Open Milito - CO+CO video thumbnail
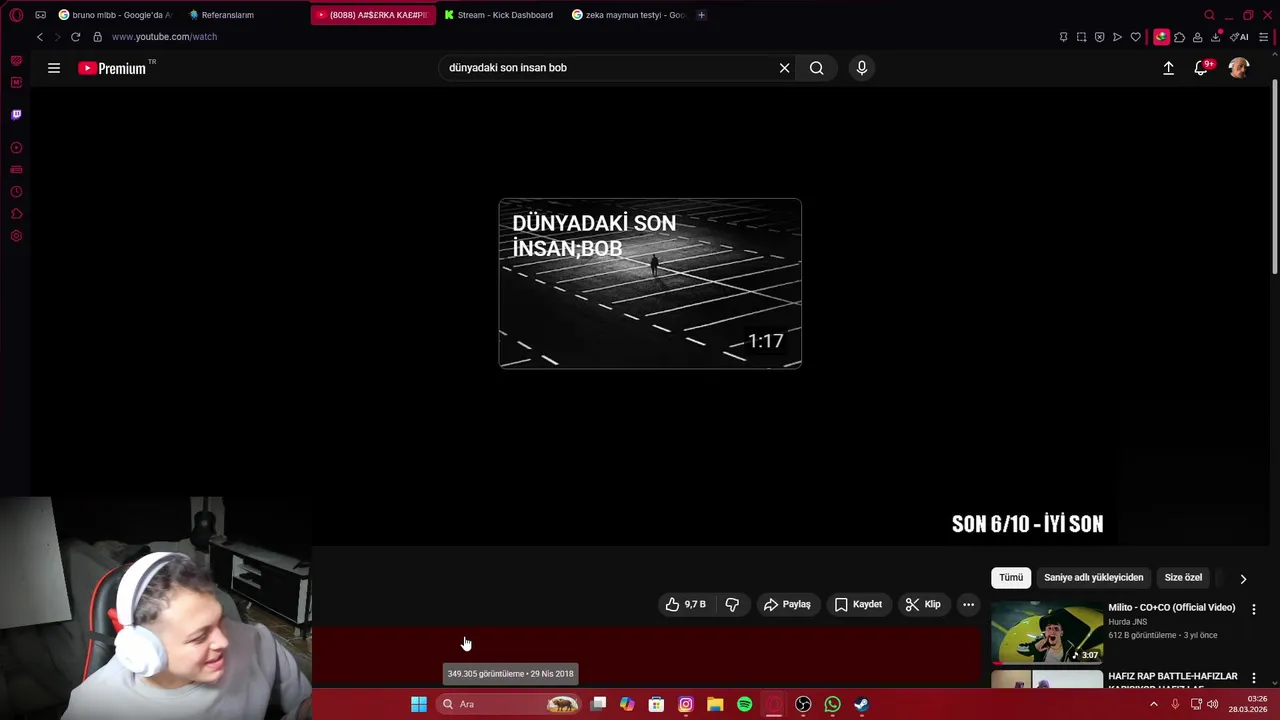 click(x=1047, y=632)
